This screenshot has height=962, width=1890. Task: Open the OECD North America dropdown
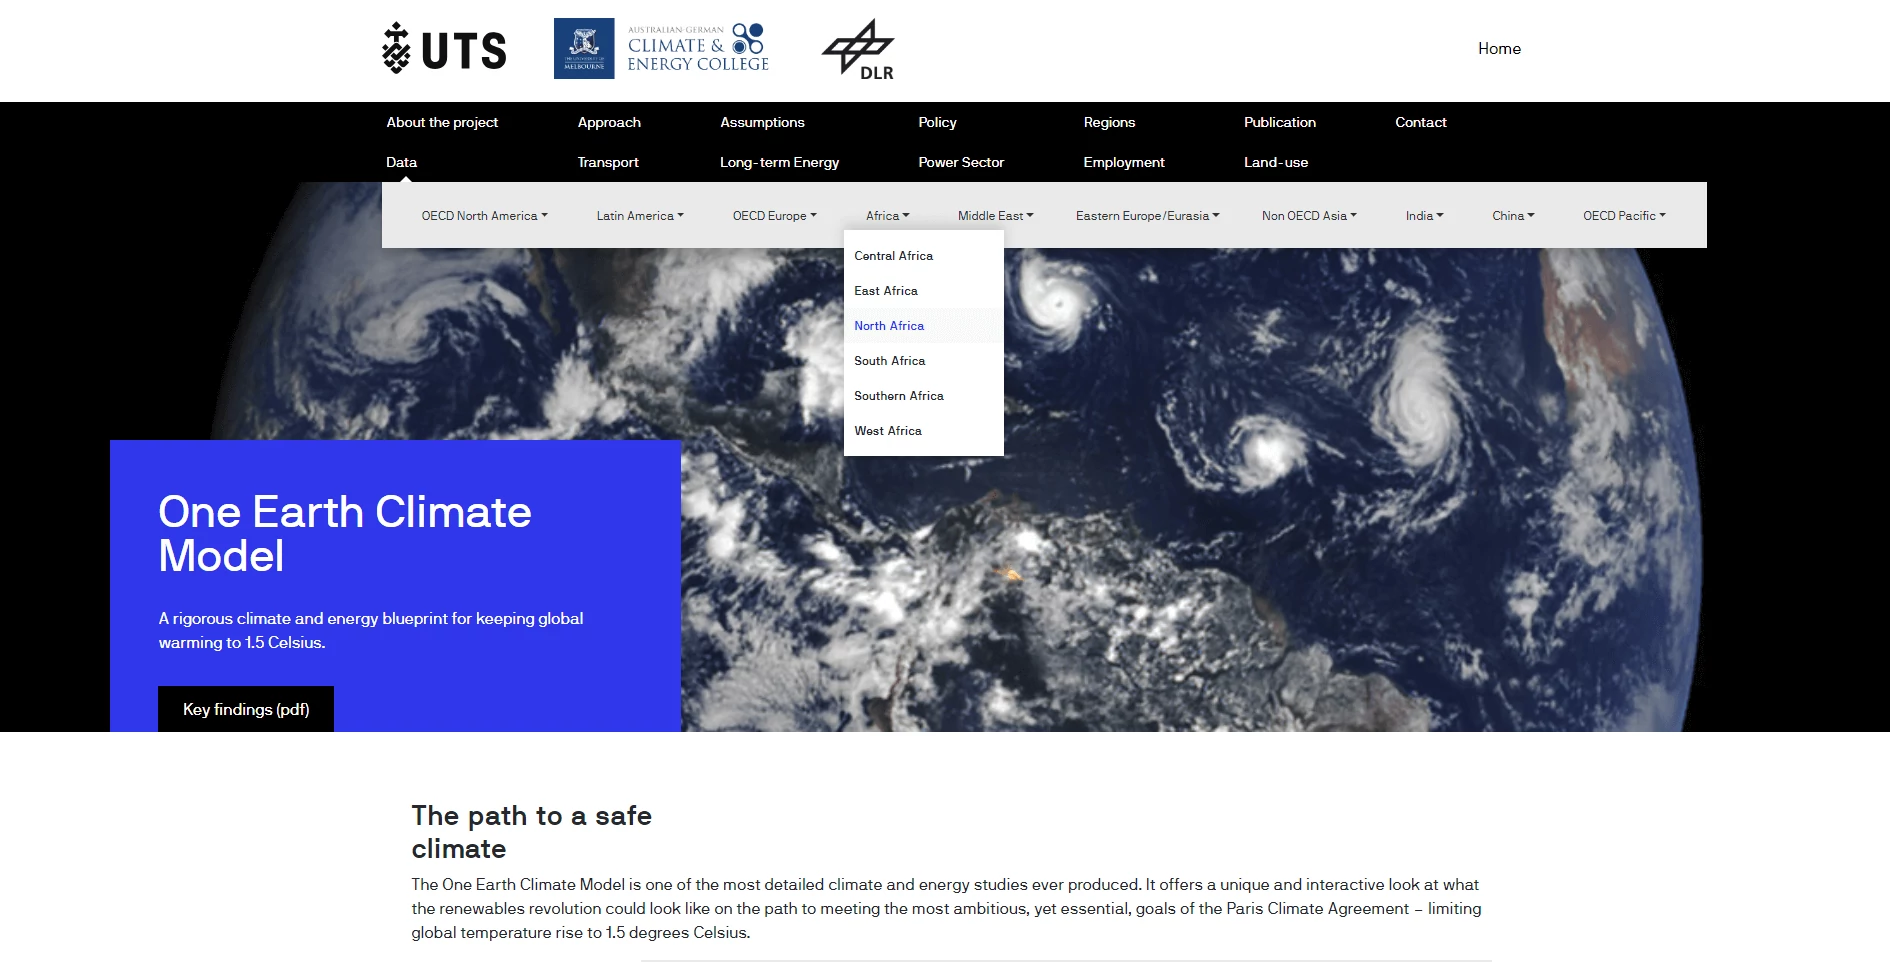[484, 215]
